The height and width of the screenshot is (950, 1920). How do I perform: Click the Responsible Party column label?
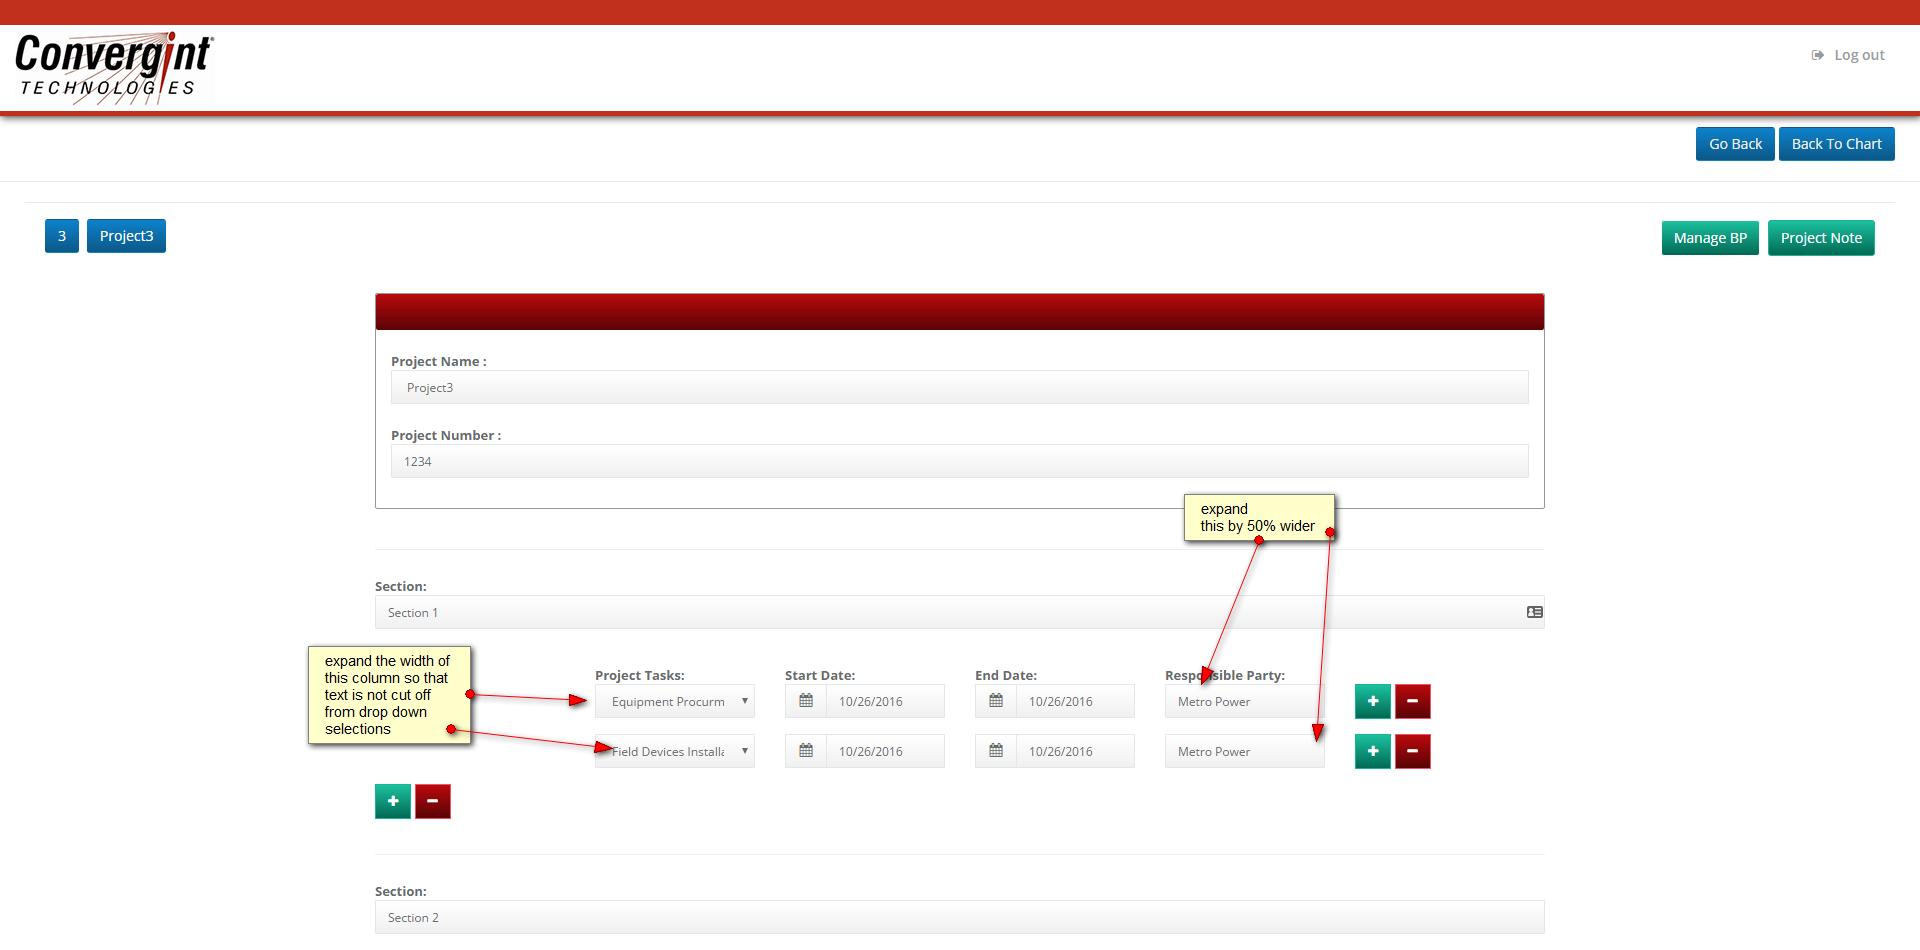tap(1225, 675)
